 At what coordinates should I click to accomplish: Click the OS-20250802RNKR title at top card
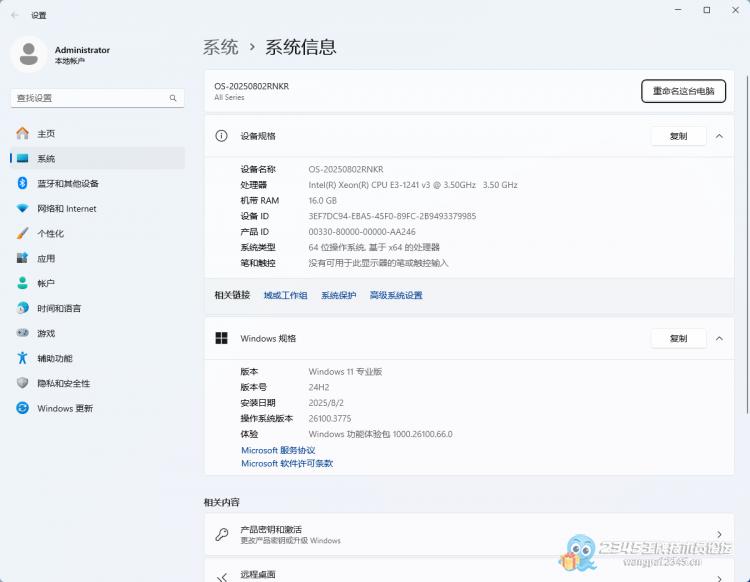click(x=252, y=86)
